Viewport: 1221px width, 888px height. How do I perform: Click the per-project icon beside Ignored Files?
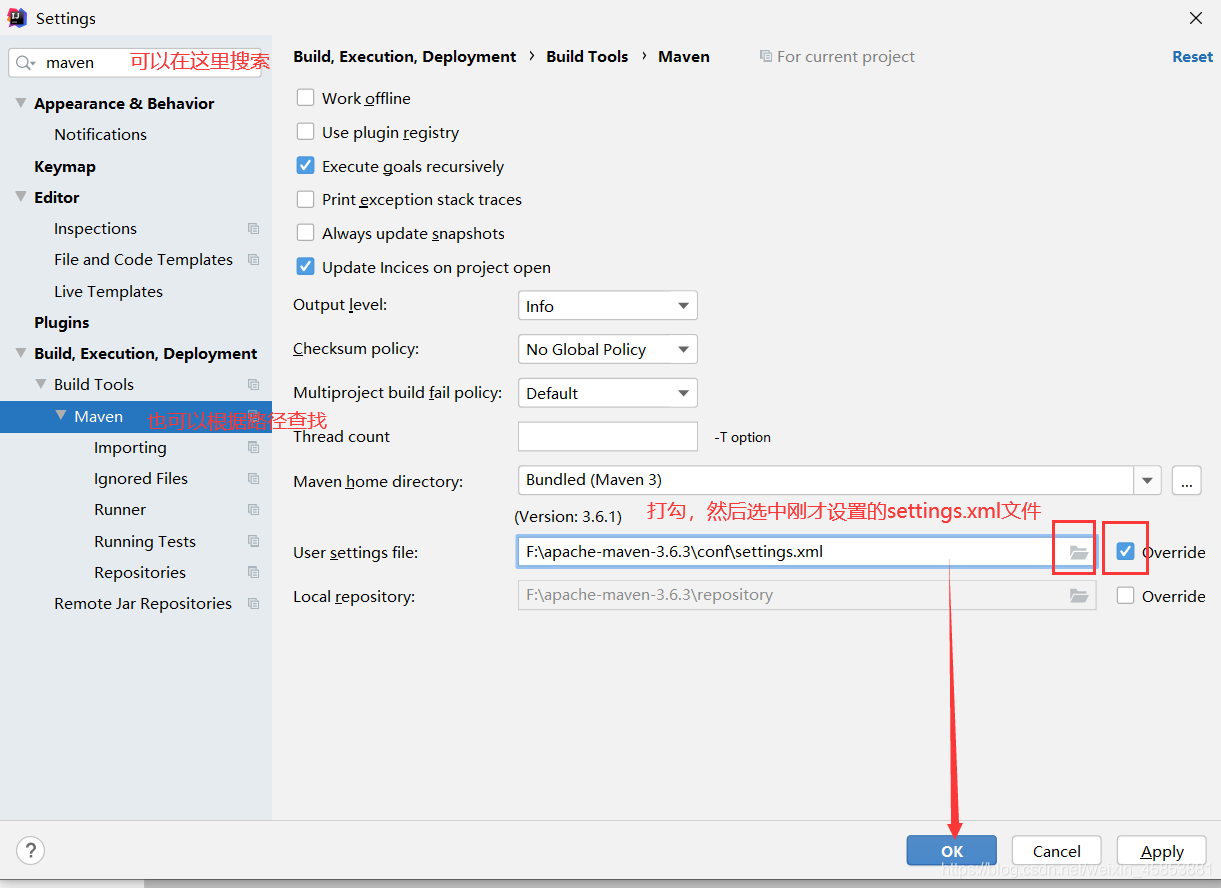pyautogui.click(x=253, y=479)
